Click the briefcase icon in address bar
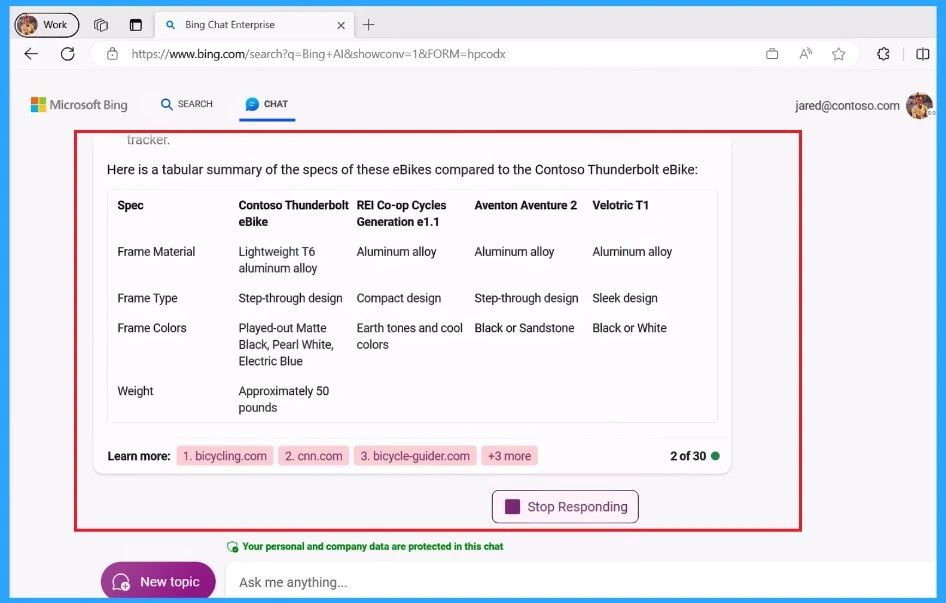This screenshot has height=603, width=946. pos(772,54)
